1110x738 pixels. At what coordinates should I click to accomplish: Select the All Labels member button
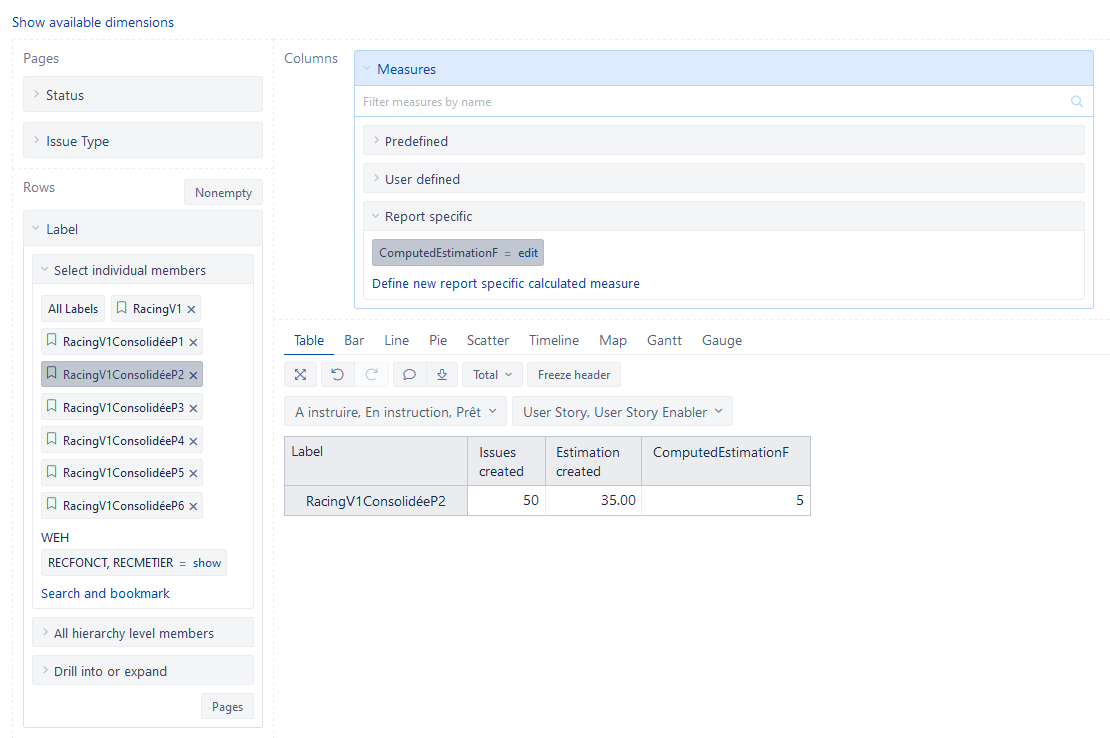tap(73, 309)
